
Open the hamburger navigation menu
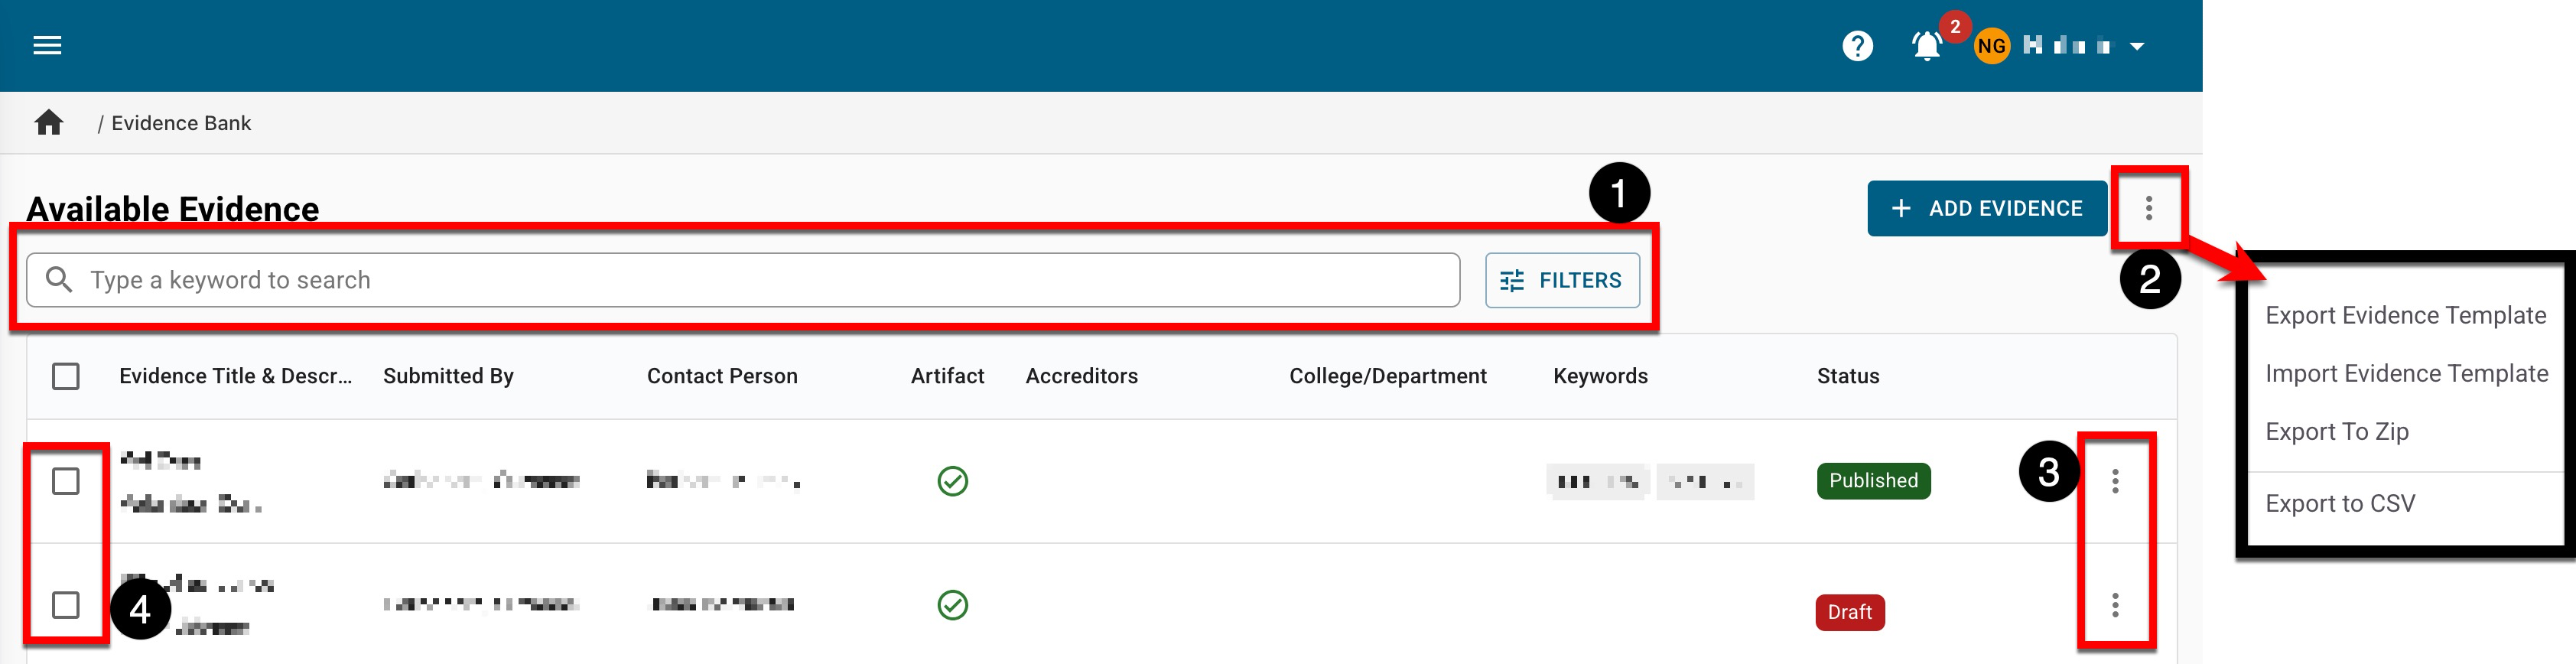(x=47, y=46)
